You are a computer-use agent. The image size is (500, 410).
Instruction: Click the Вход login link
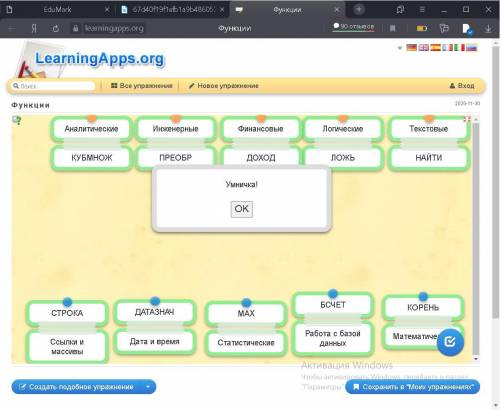click(462, 86)
